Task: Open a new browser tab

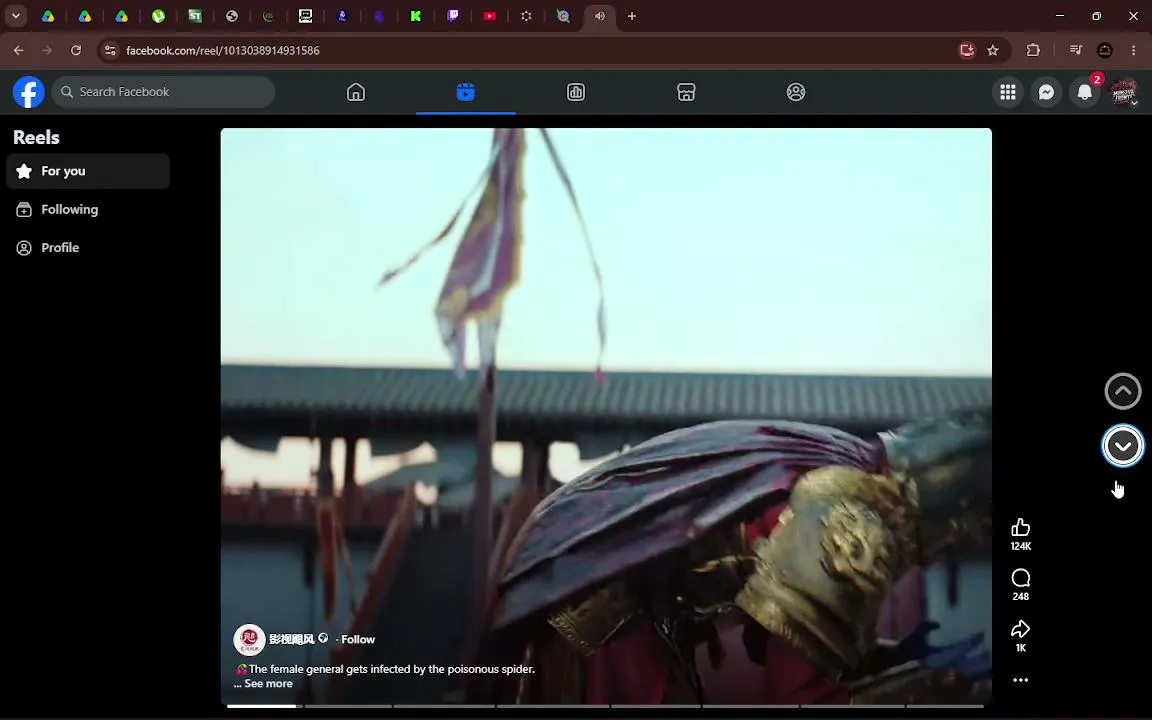Action: pyautogui.click(x=632, y=15)
